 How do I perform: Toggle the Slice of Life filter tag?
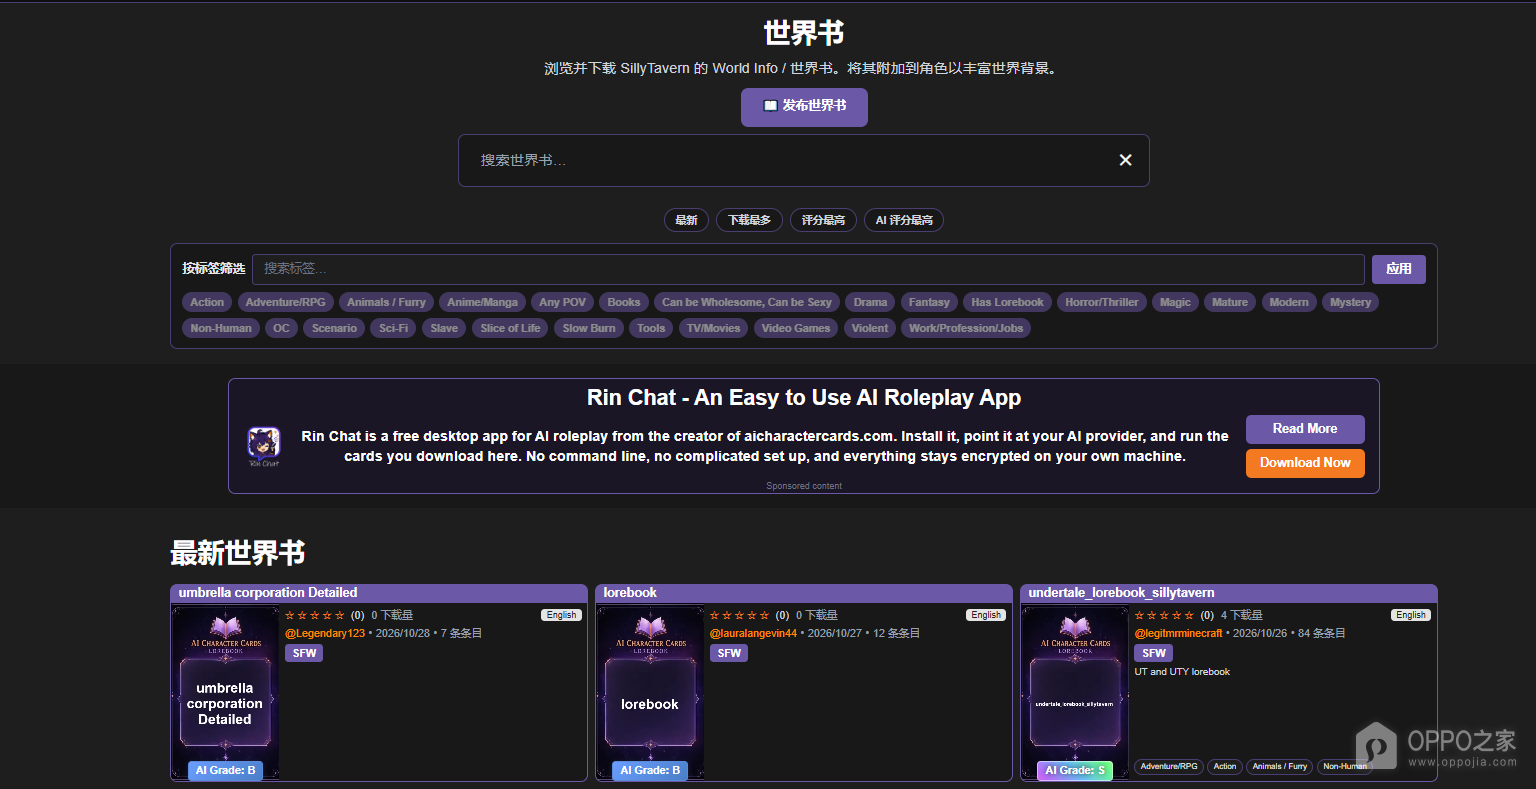(510, 328)
